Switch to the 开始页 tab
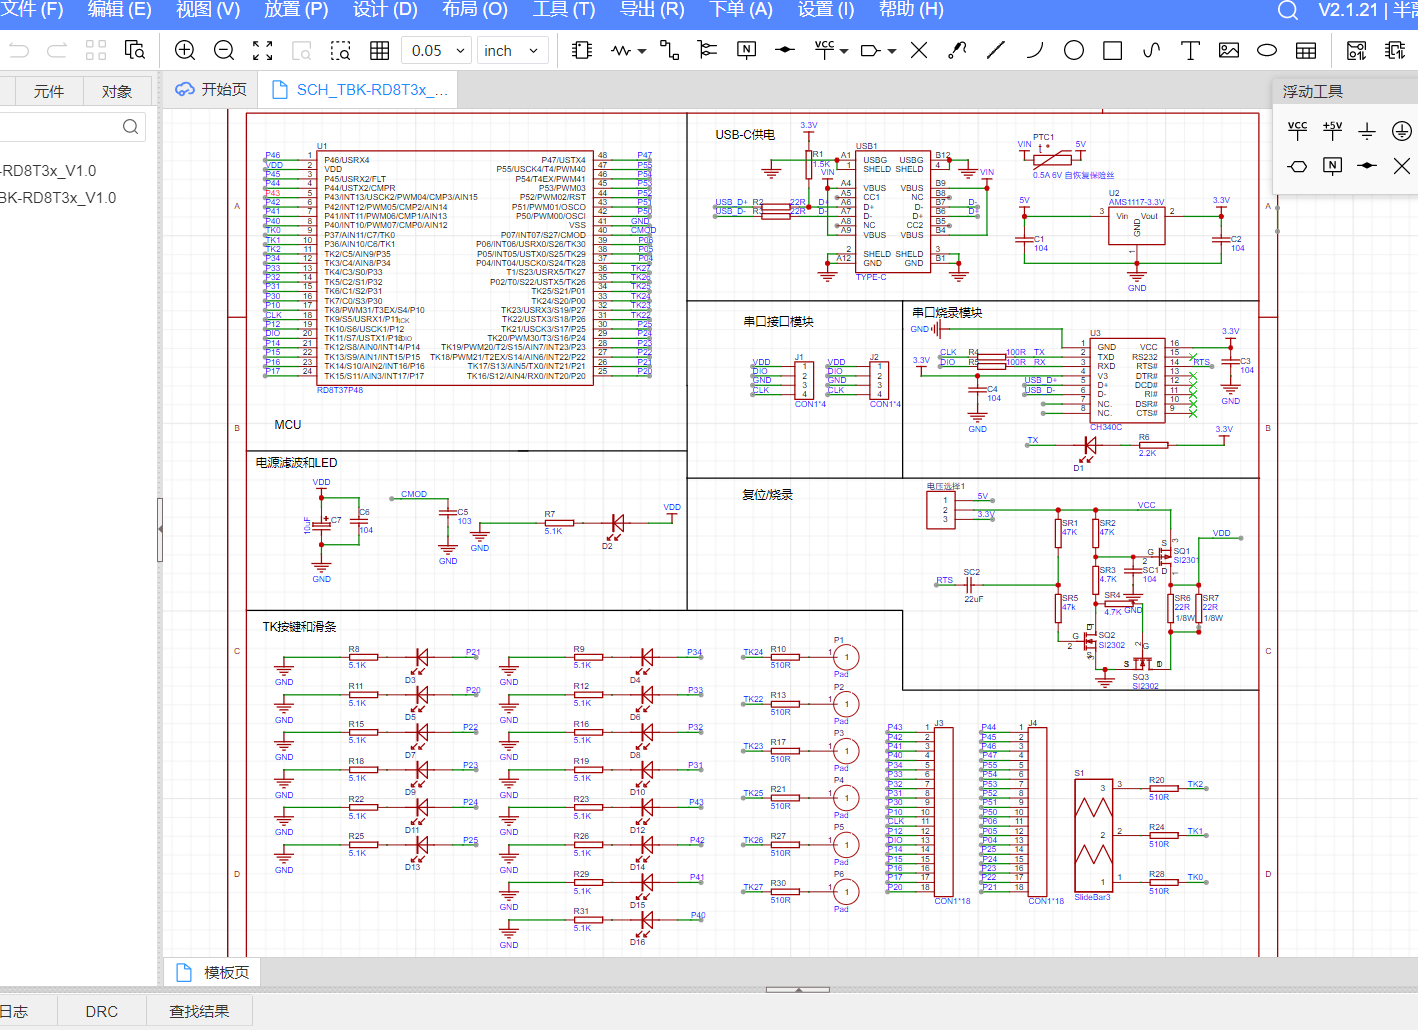The image size is (1418, 1030). (x=211, y=89)
